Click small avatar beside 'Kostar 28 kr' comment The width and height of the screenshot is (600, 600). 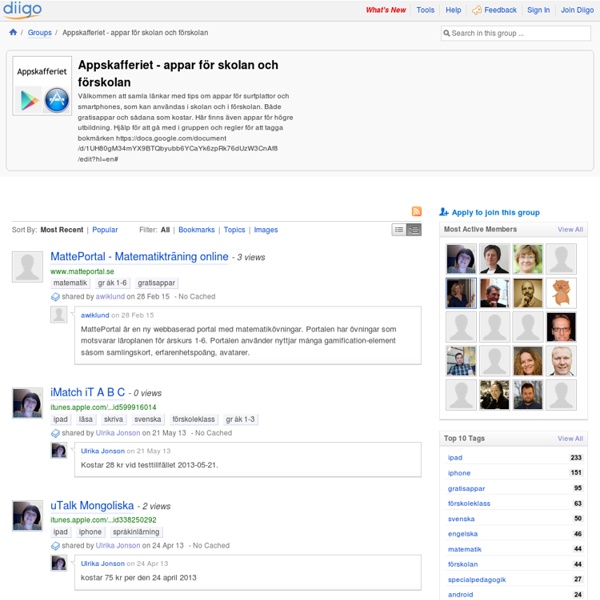[x=59, y=450]
